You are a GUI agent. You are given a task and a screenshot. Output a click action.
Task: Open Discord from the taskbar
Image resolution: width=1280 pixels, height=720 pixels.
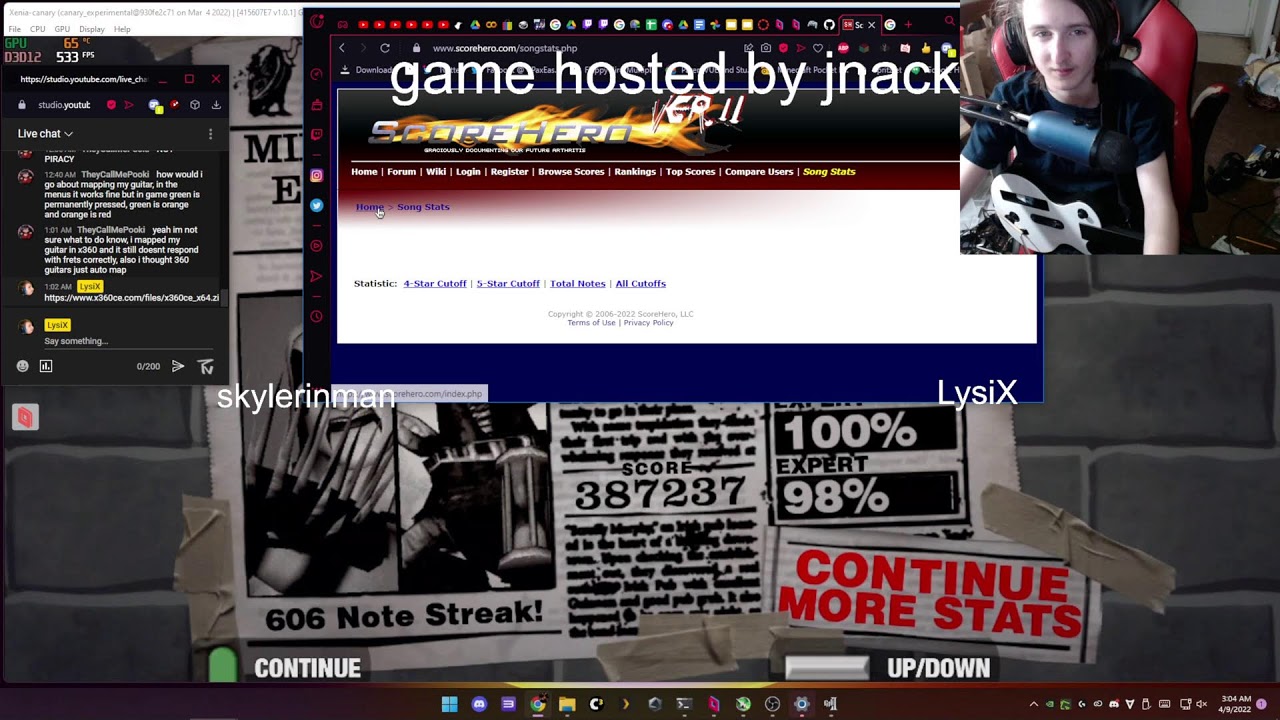[479, 704]
